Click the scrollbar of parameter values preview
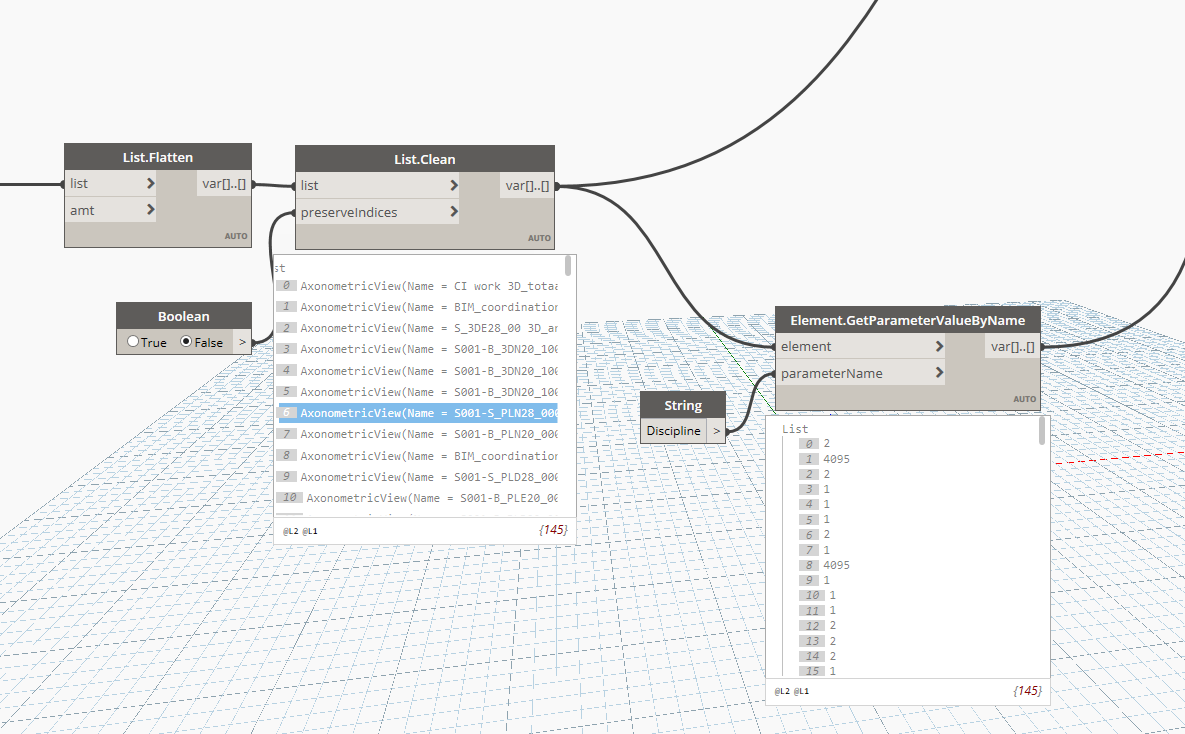This screenshot has height=734, width=1185. point(1042,431)
